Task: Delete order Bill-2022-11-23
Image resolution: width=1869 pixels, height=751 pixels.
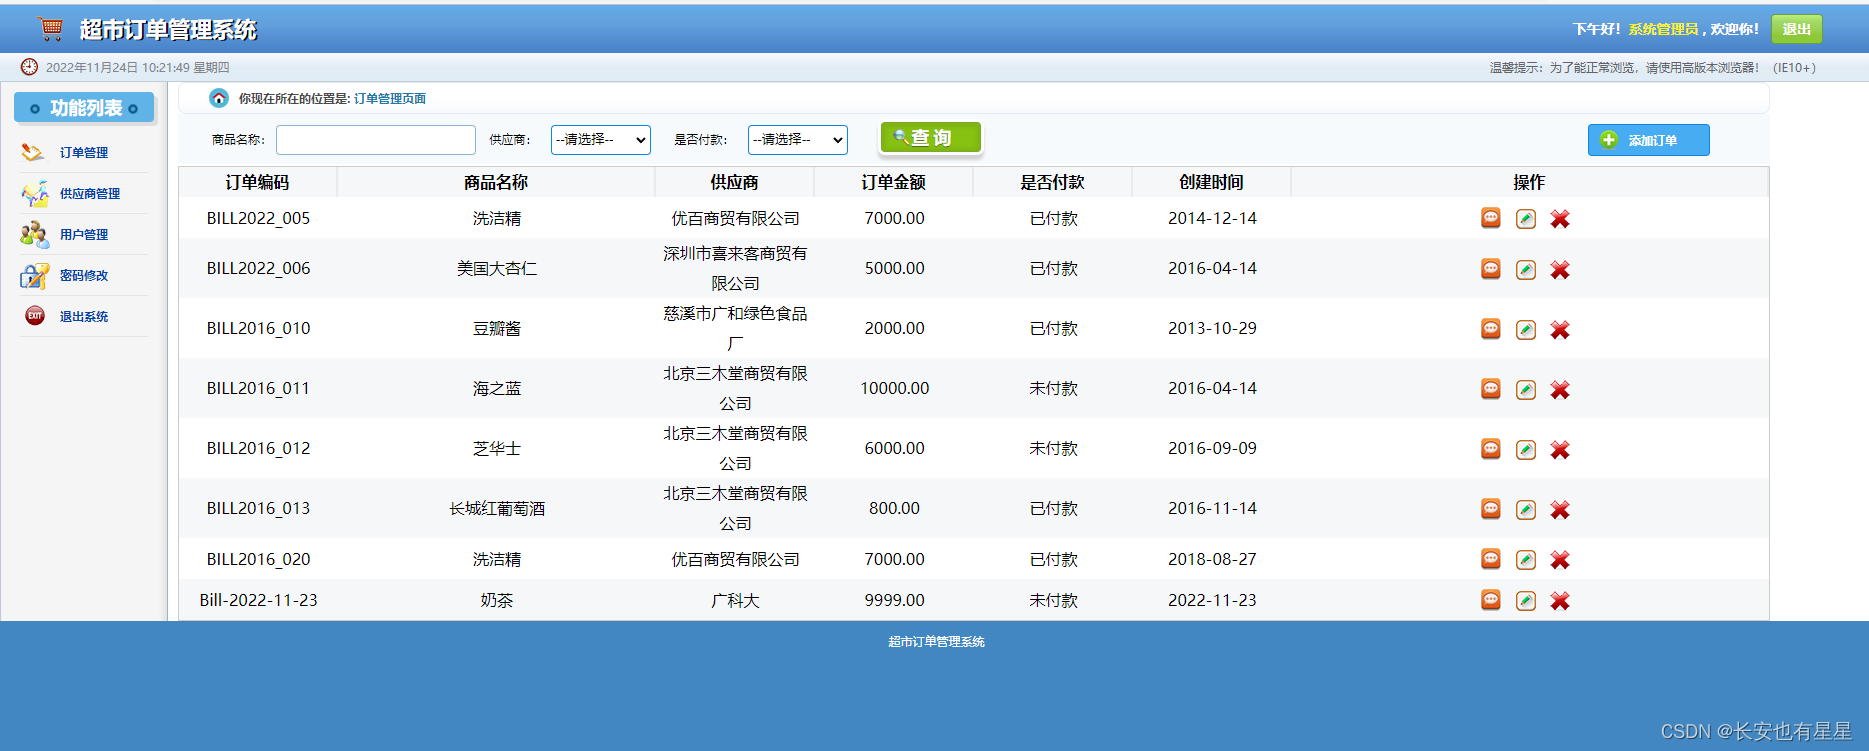Action: coord(1560,600)
